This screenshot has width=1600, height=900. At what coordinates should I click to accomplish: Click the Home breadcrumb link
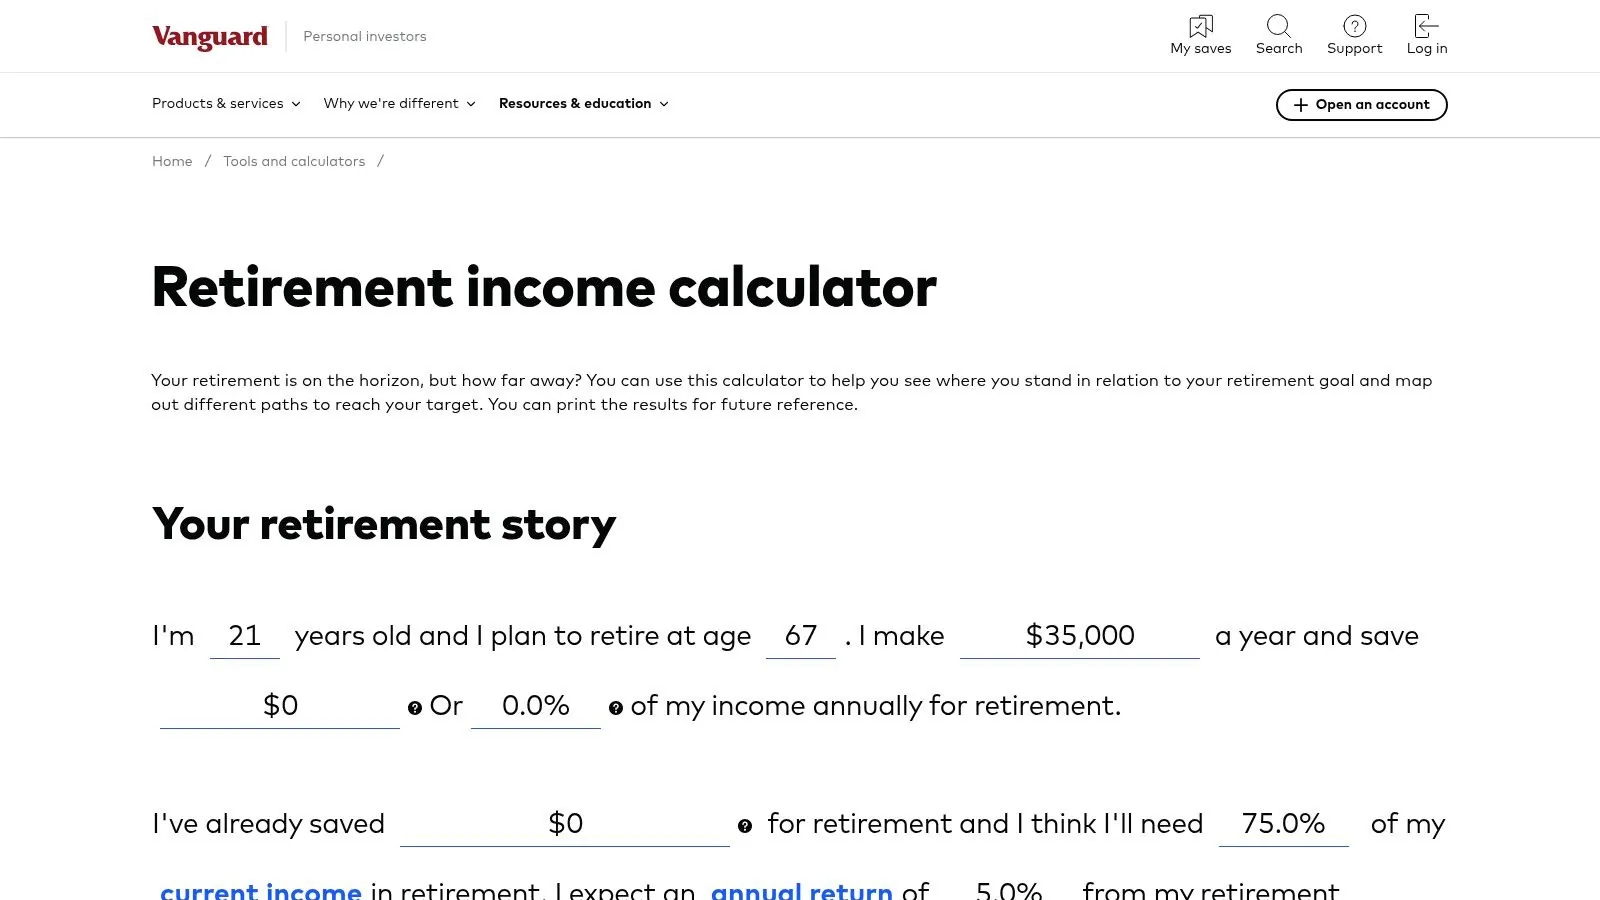coord(172,161)
